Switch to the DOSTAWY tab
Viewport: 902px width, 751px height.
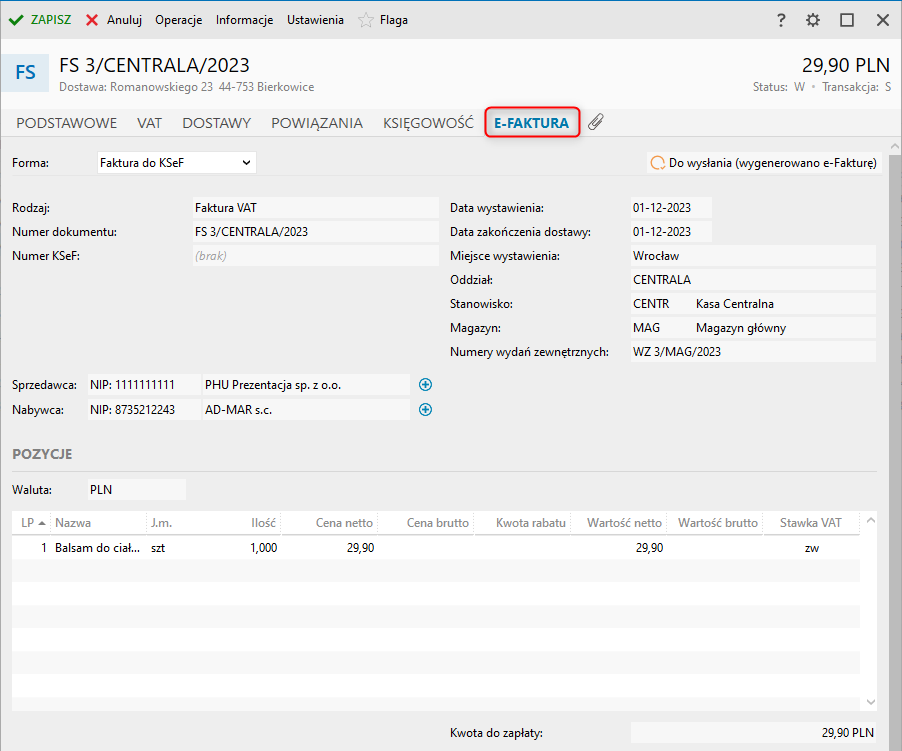(216, 123)
